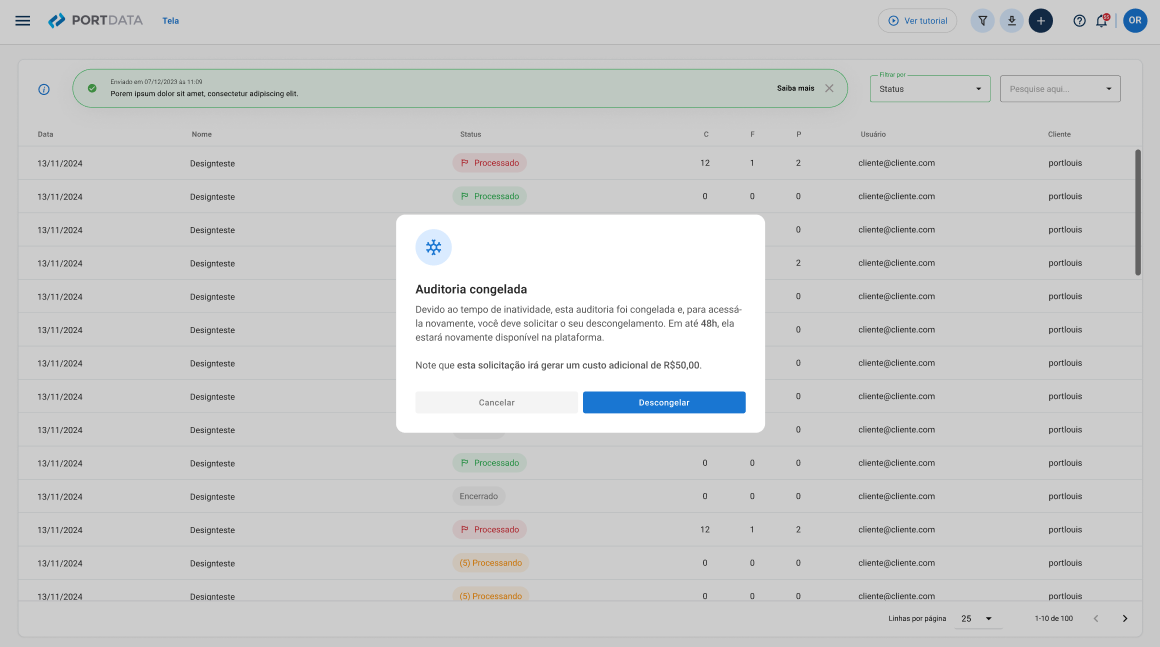Click the Cancelar button in dialog

pyautogui.click(x=496, y=402)
